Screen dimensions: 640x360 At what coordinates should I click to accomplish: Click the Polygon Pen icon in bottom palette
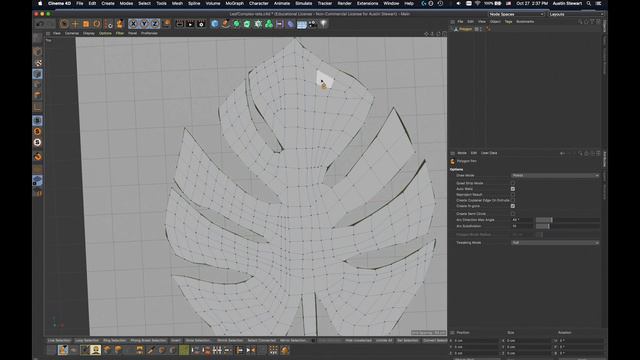click(x=63, y=350)
